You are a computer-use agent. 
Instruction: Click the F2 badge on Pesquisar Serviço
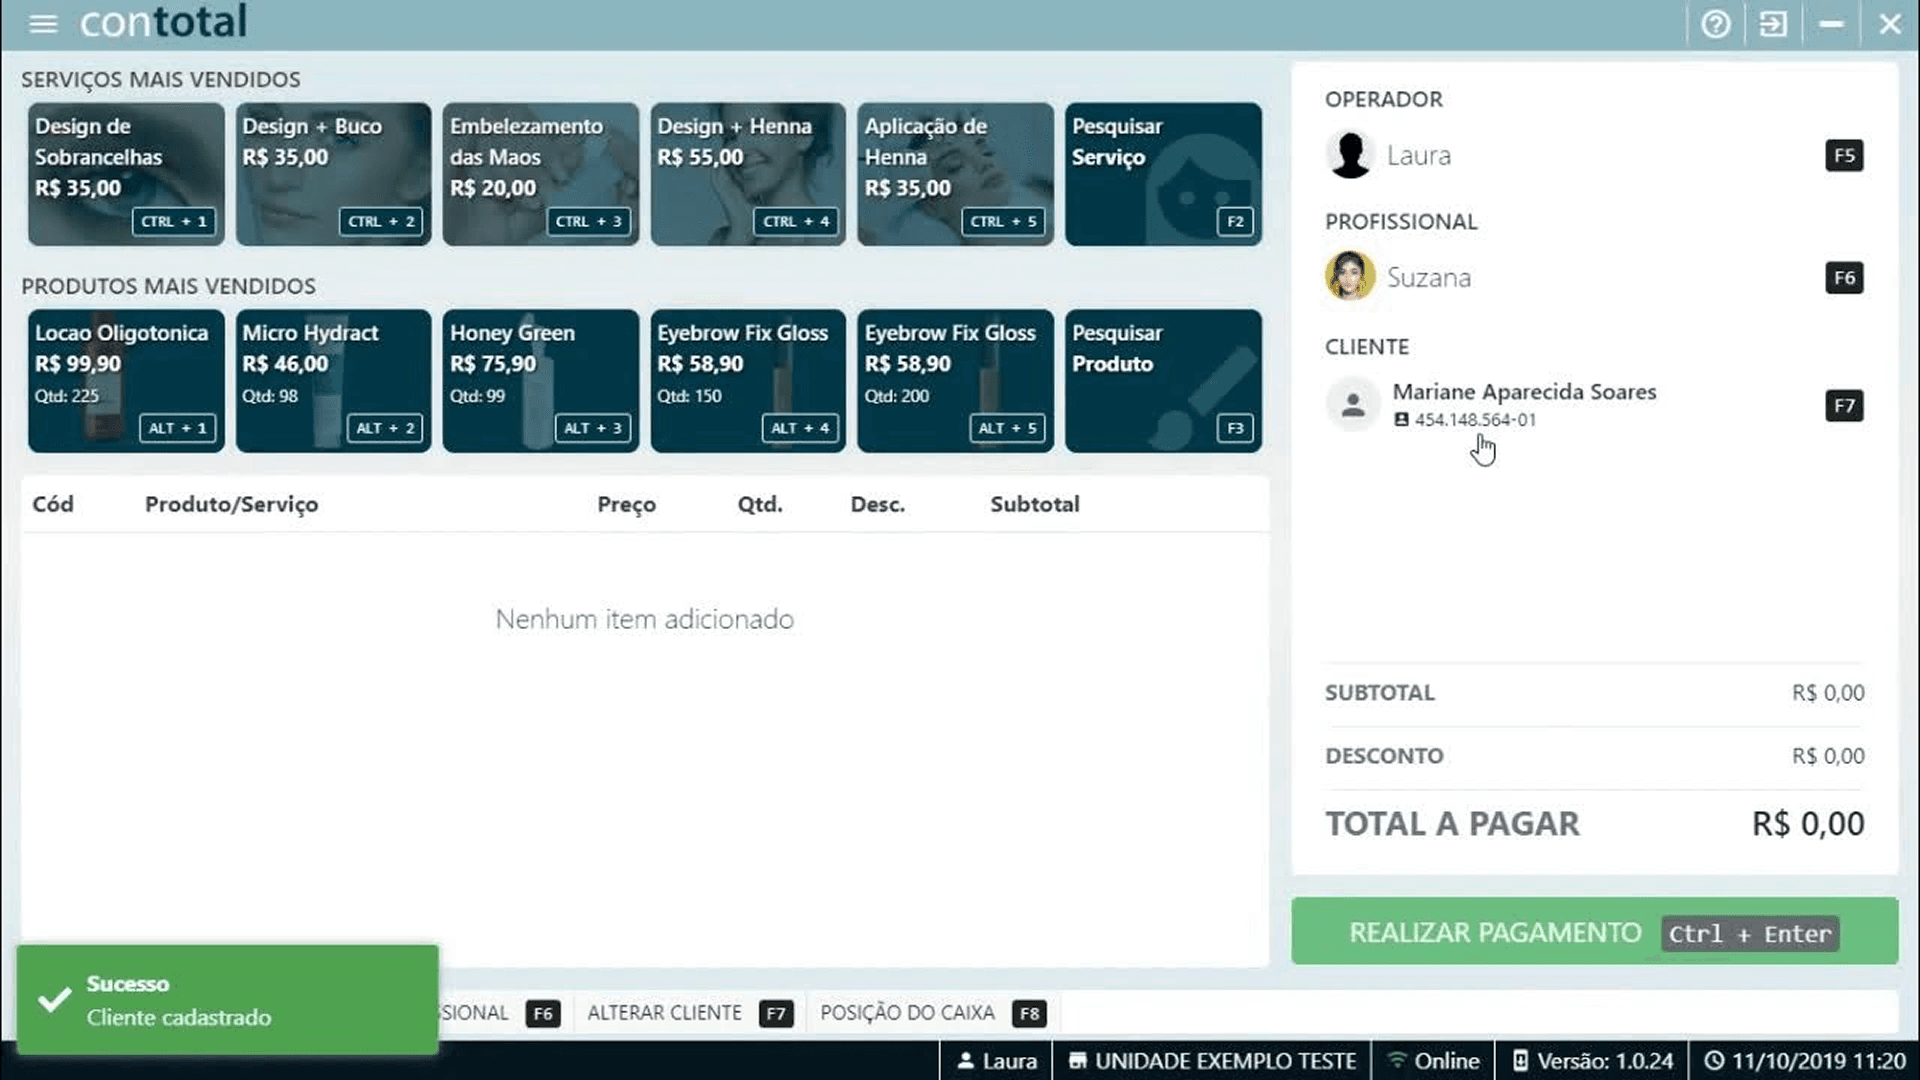click(x=1235, y=221)
